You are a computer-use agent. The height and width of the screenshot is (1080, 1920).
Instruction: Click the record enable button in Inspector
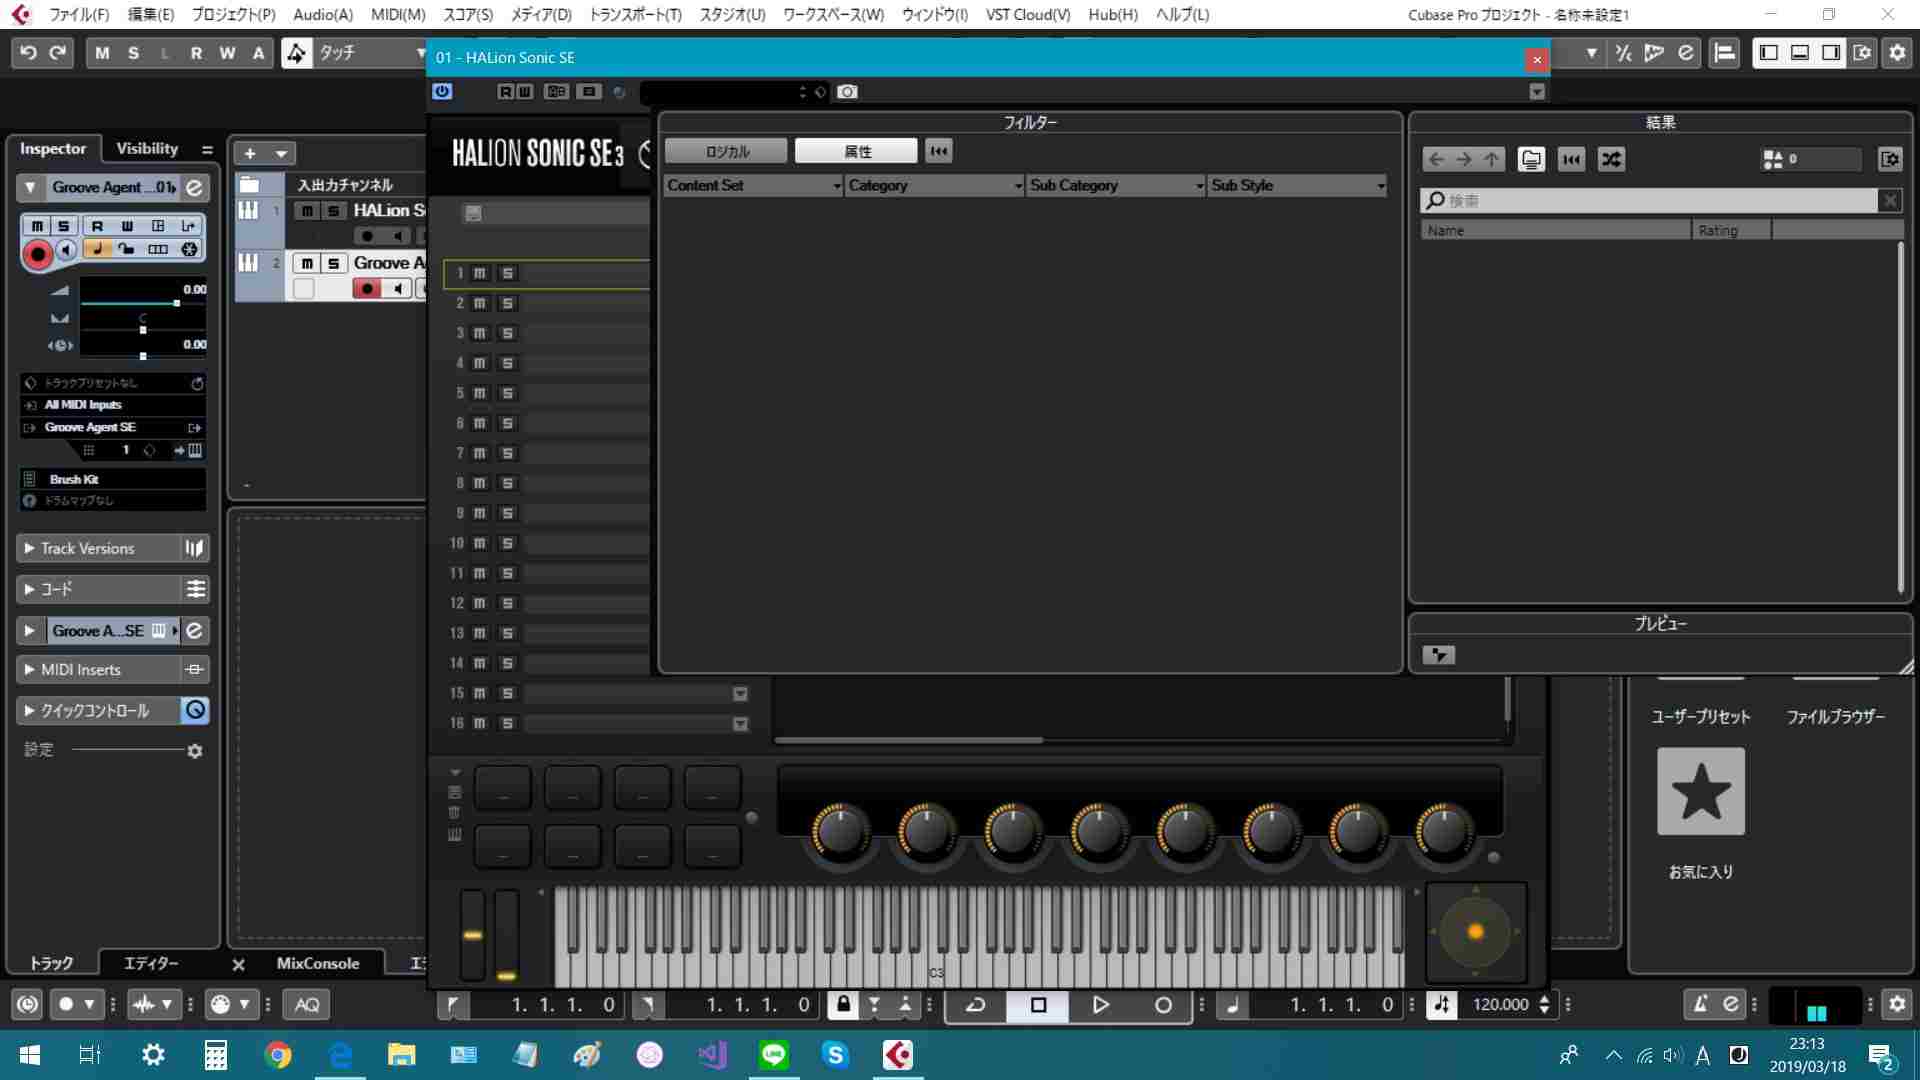point(38,255)
